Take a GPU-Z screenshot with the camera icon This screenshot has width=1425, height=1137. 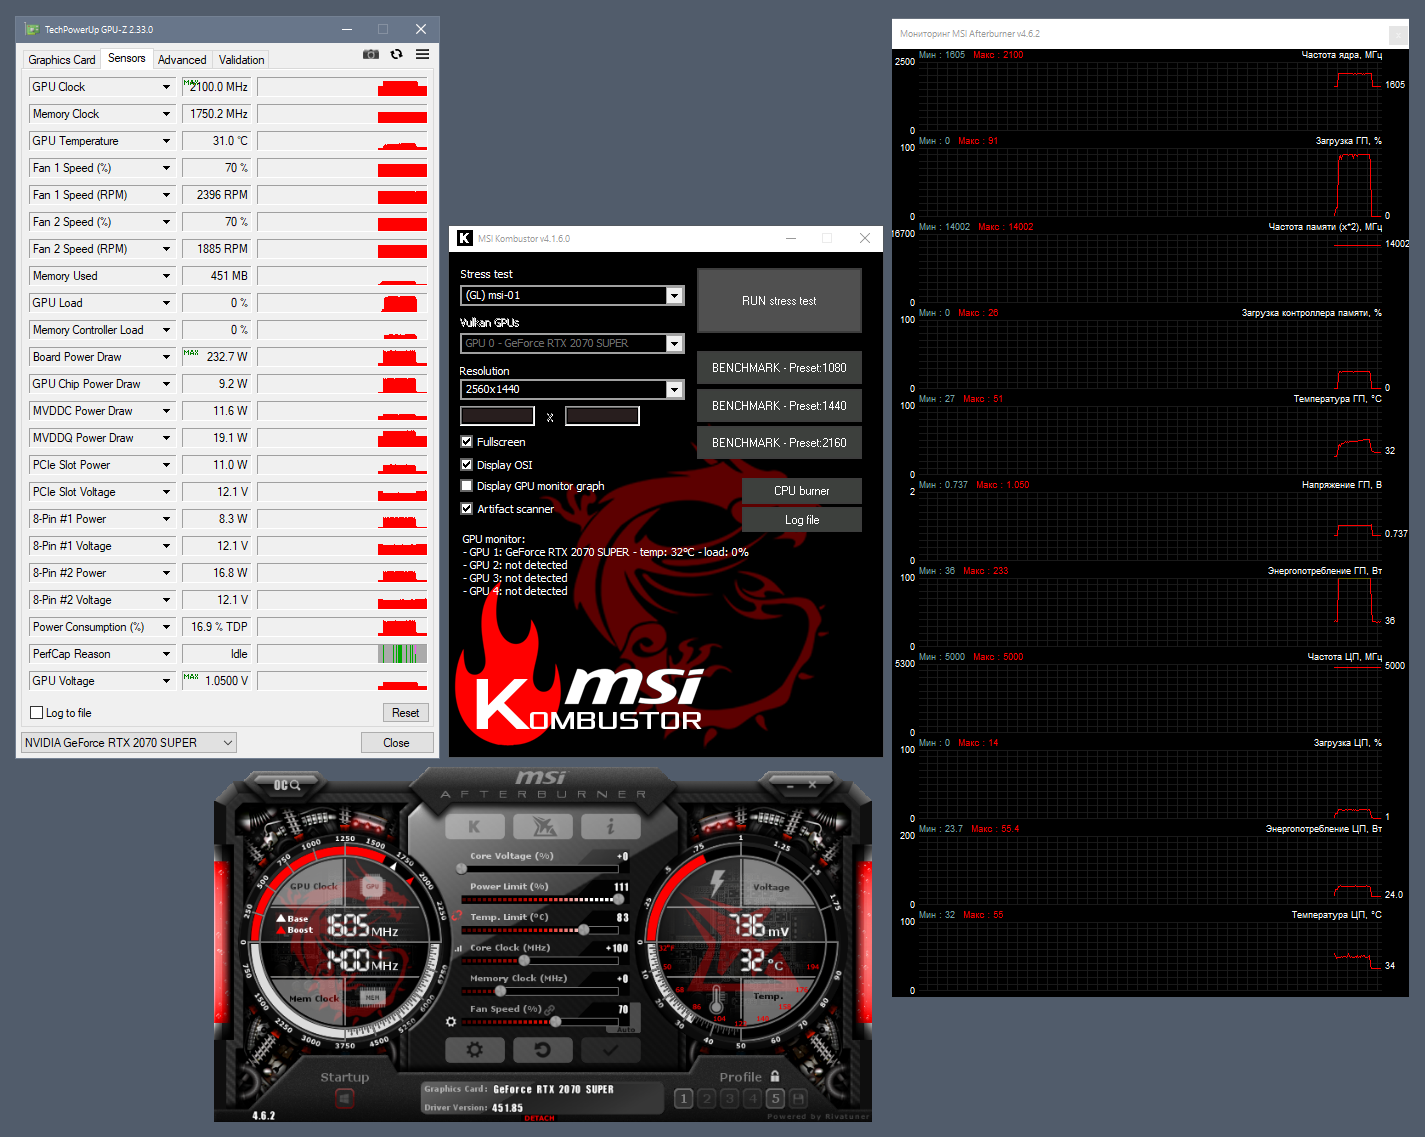pyautogui.click(x=371, y=54)
